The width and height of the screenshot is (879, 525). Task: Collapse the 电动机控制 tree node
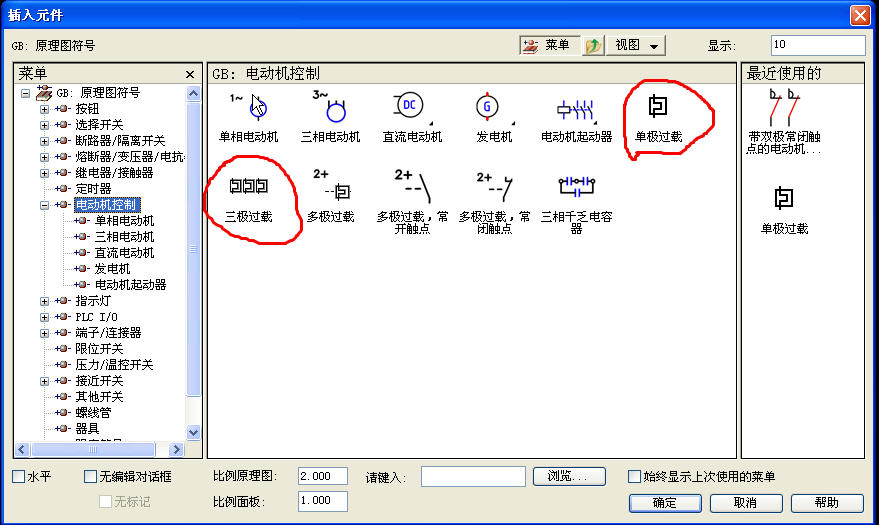click(x=44, y=205)
